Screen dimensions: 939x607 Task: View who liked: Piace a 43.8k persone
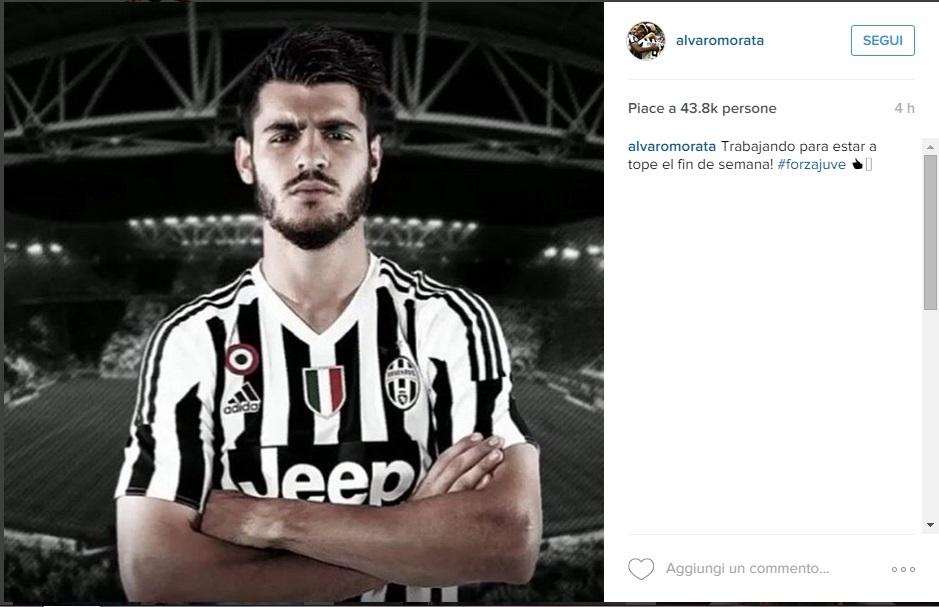click(702, 108)
